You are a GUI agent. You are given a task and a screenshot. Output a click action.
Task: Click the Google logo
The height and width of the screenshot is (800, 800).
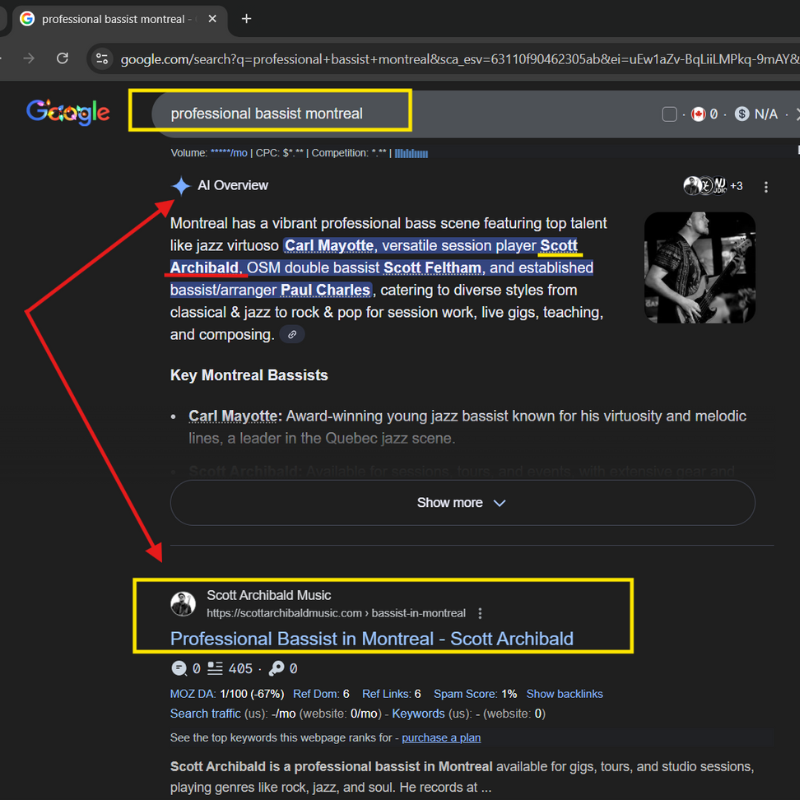coord(68,112)
